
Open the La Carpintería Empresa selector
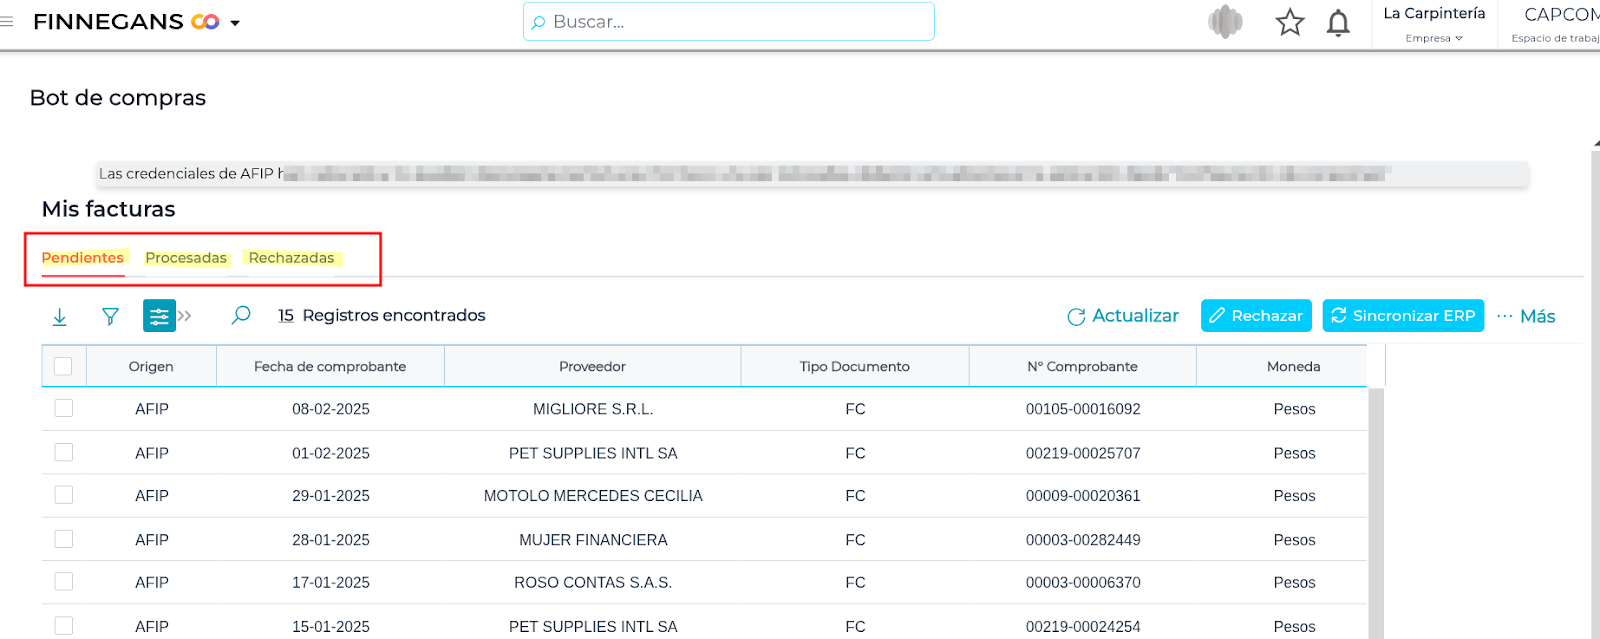click(x=1434, y=24)
